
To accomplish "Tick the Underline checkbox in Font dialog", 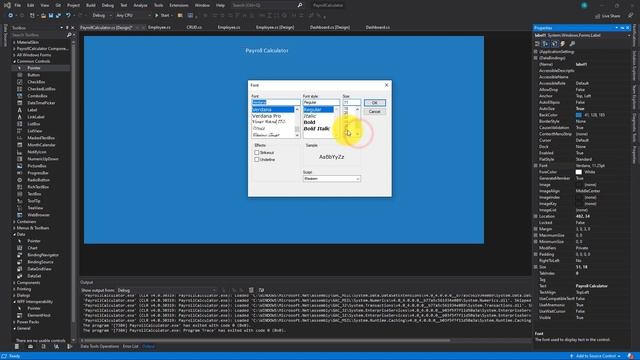I will 257,160.
